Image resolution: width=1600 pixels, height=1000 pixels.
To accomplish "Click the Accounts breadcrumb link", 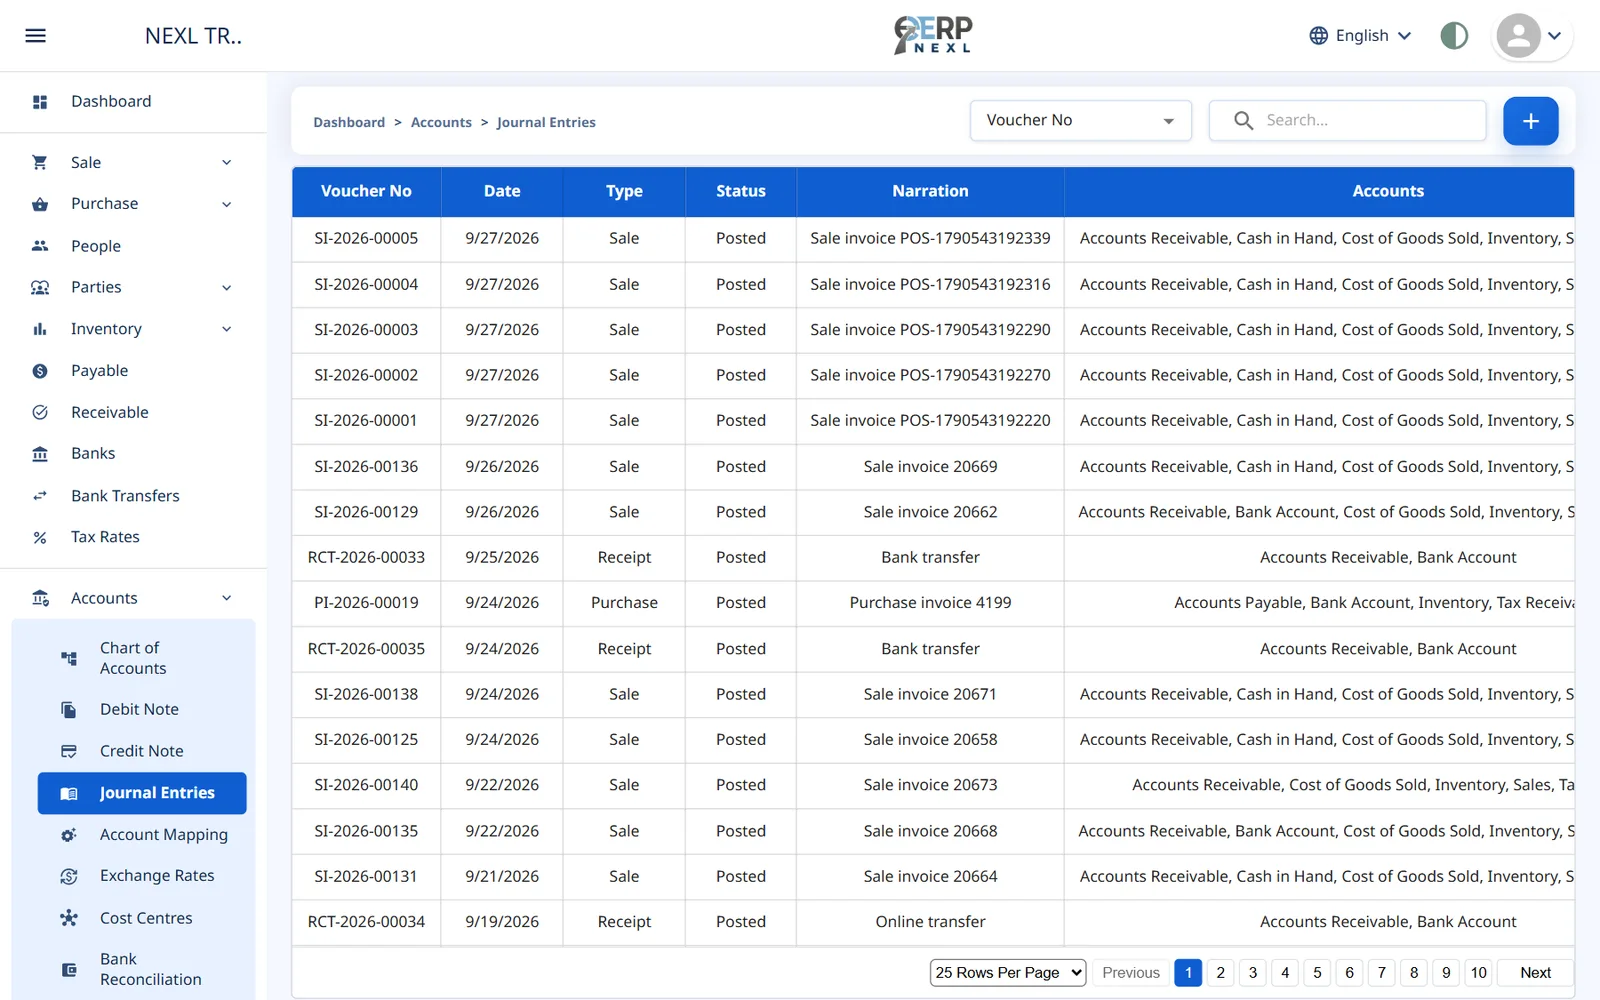I will pyautogui.click(x=441, y=122).
